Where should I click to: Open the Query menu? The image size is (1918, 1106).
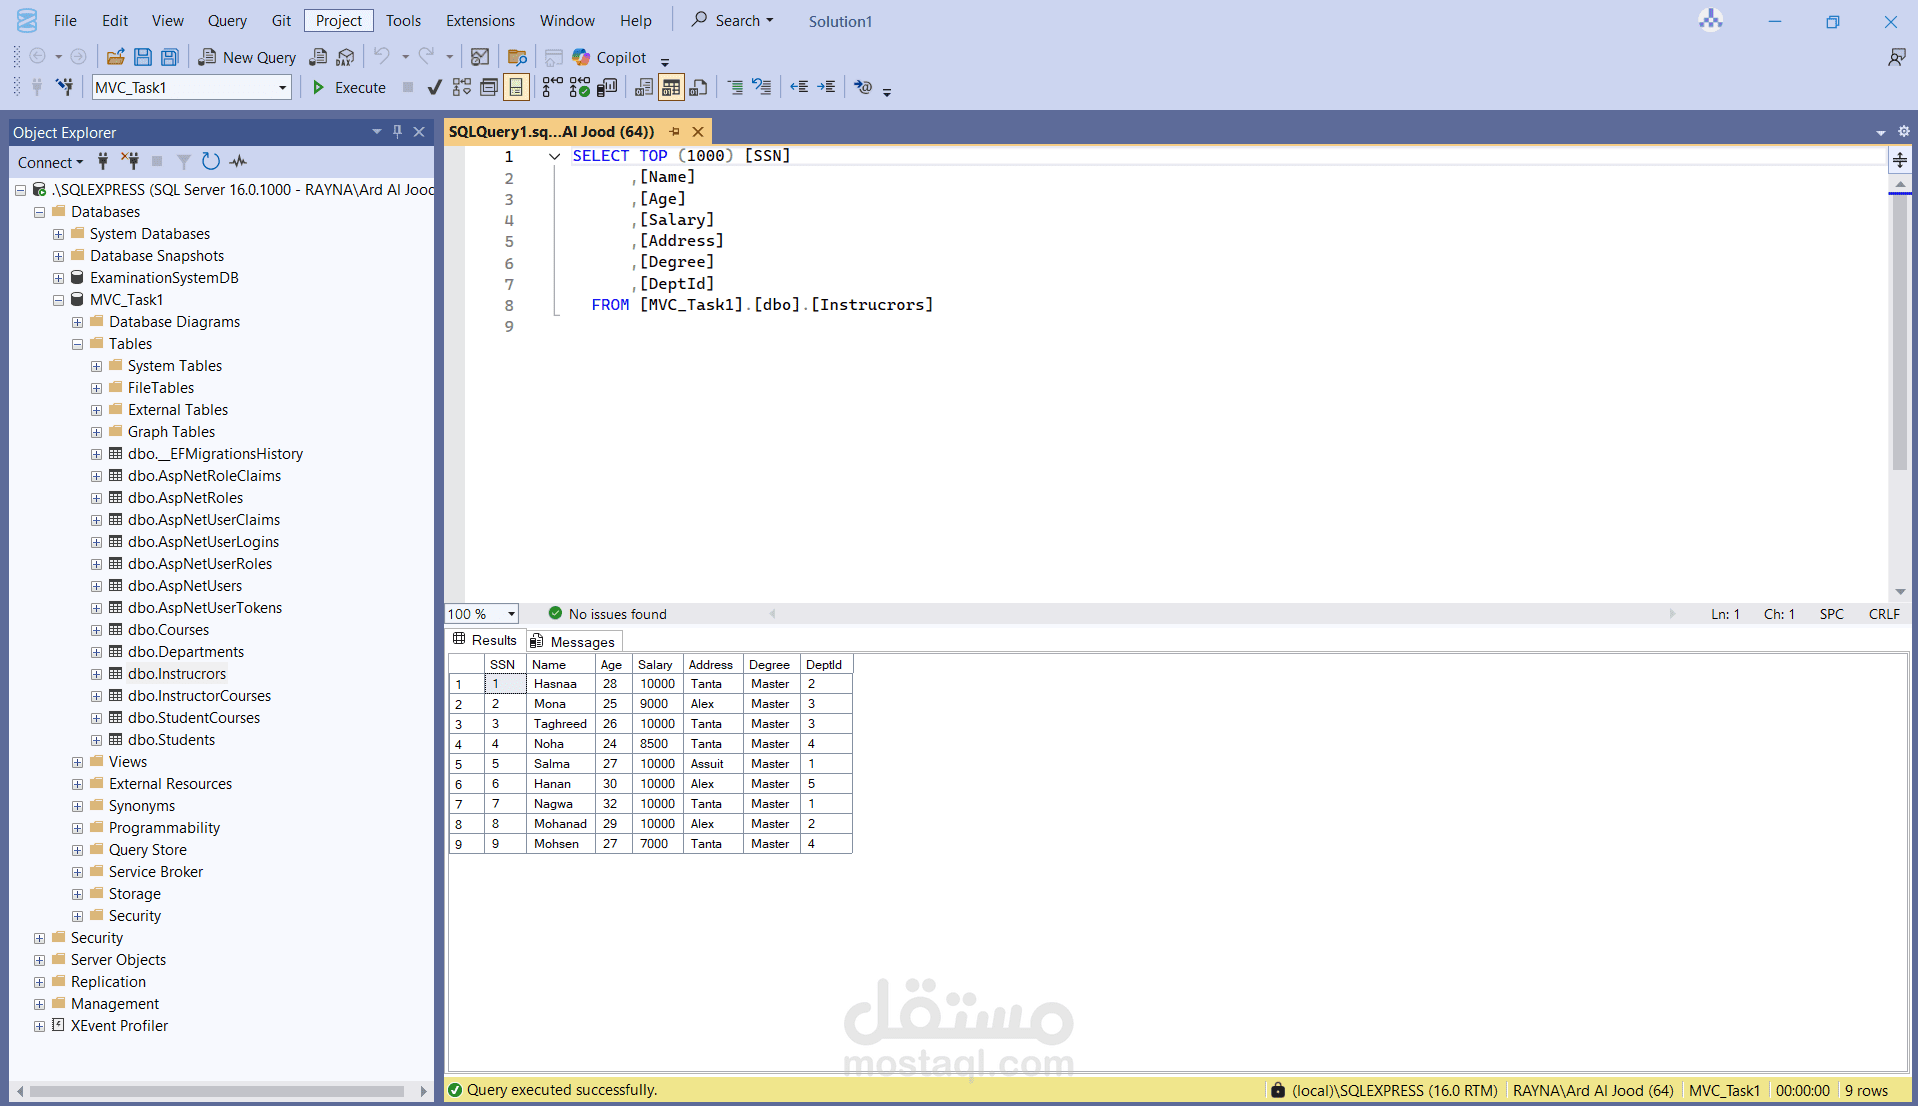(x=227, y=20)
